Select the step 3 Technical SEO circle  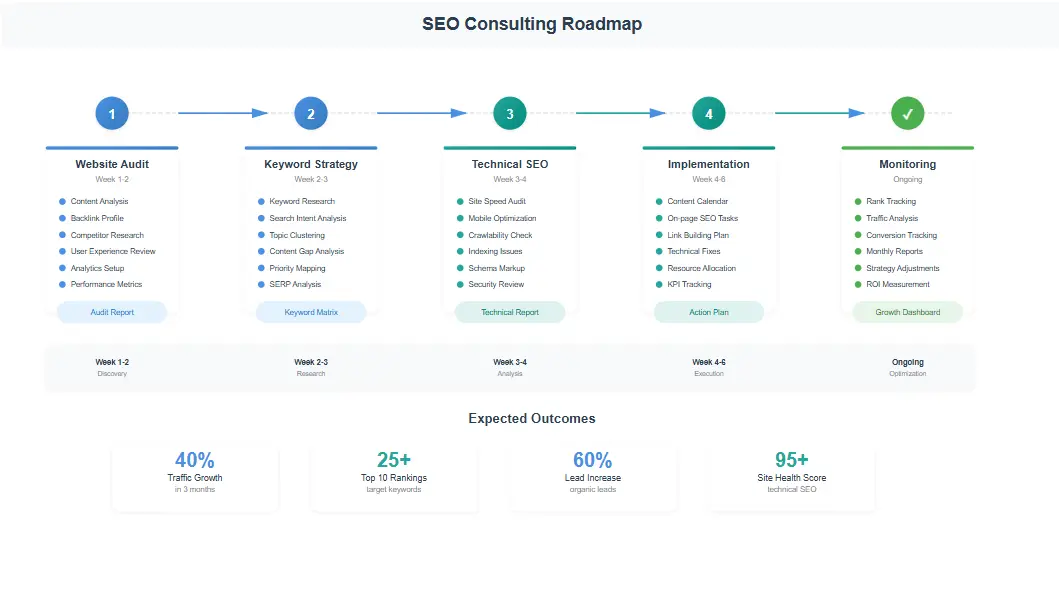pyautogui.click(x=510, y=113)
